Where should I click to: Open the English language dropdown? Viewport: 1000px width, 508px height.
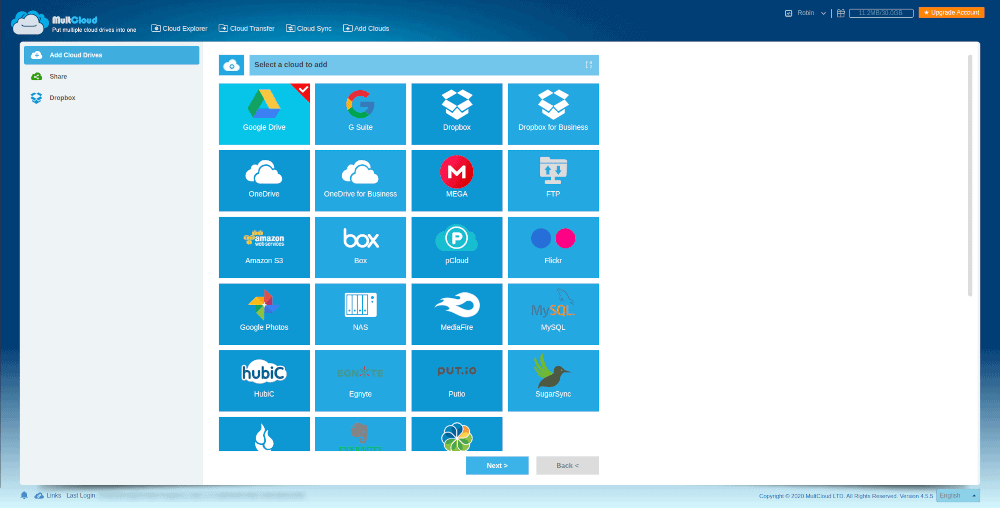click(957, 495)
